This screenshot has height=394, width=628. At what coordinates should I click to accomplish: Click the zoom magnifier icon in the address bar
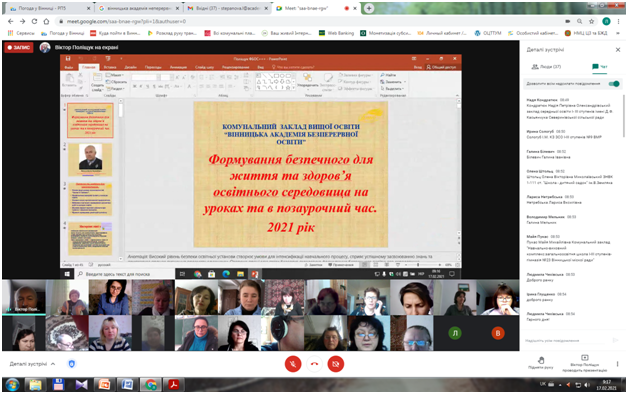[x=580, y=21]
